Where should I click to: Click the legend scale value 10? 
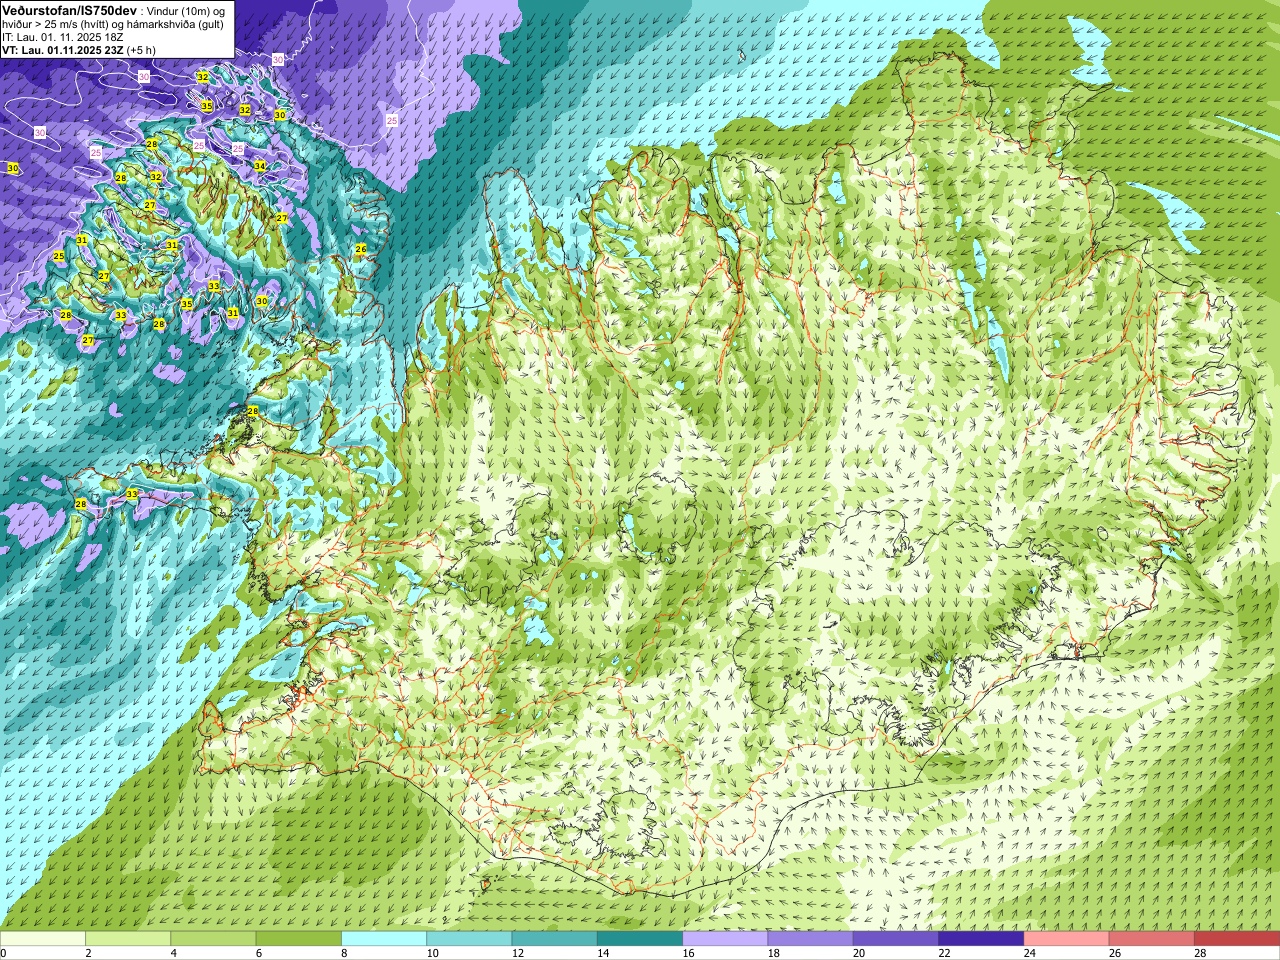click(432, 953)
